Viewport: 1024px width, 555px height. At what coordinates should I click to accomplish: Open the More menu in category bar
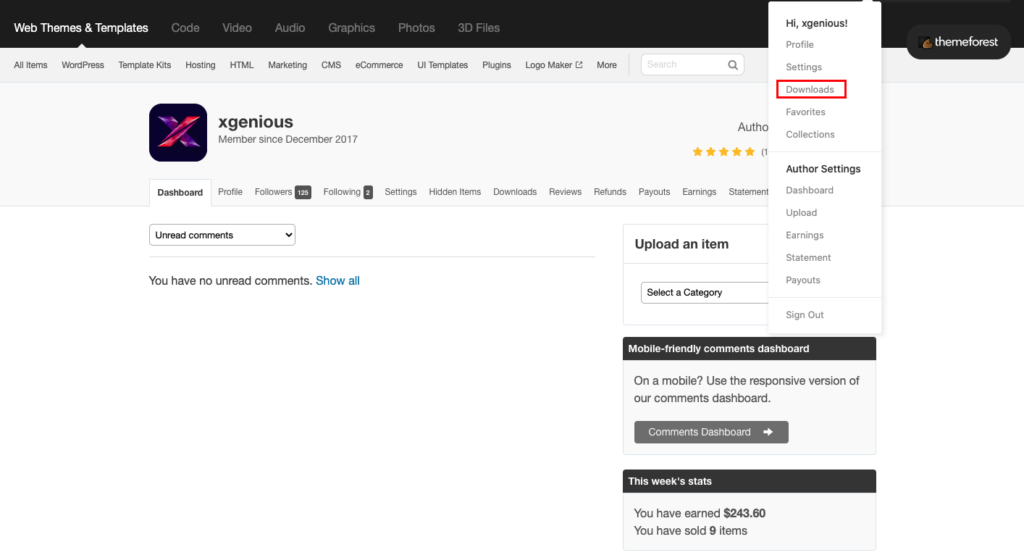click(x=606, y=65)
